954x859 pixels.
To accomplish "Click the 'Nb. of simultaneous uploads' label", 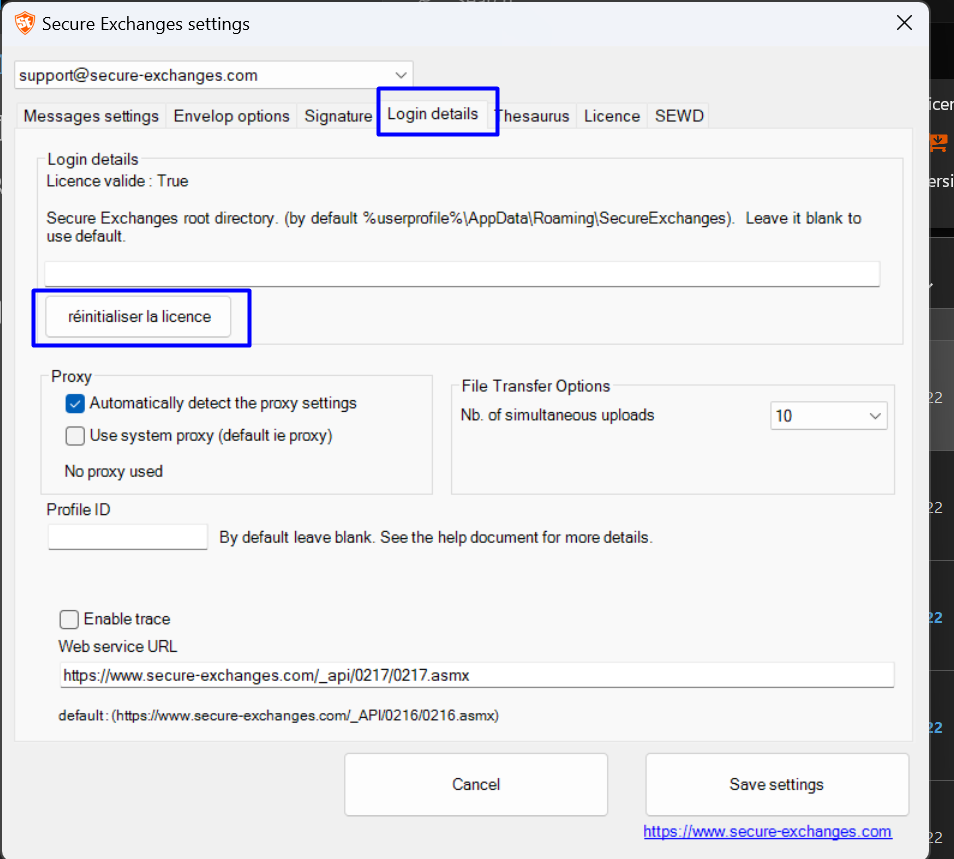I will [557, 415].
